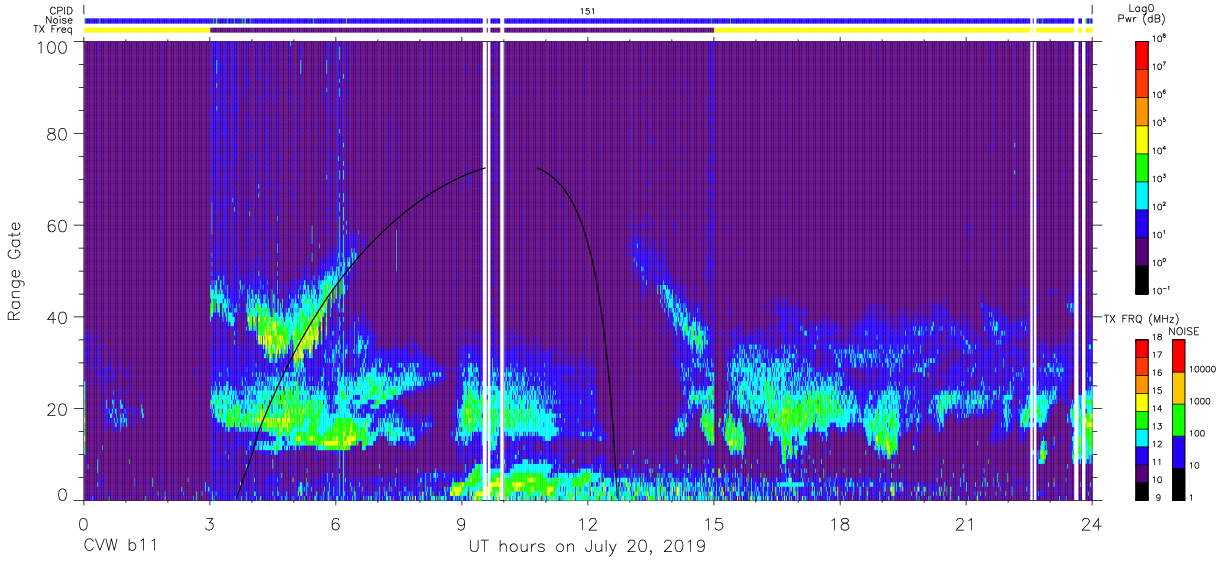
Task: Click the 24 tick label on the UT hours axis
Action: point(1092,524)
